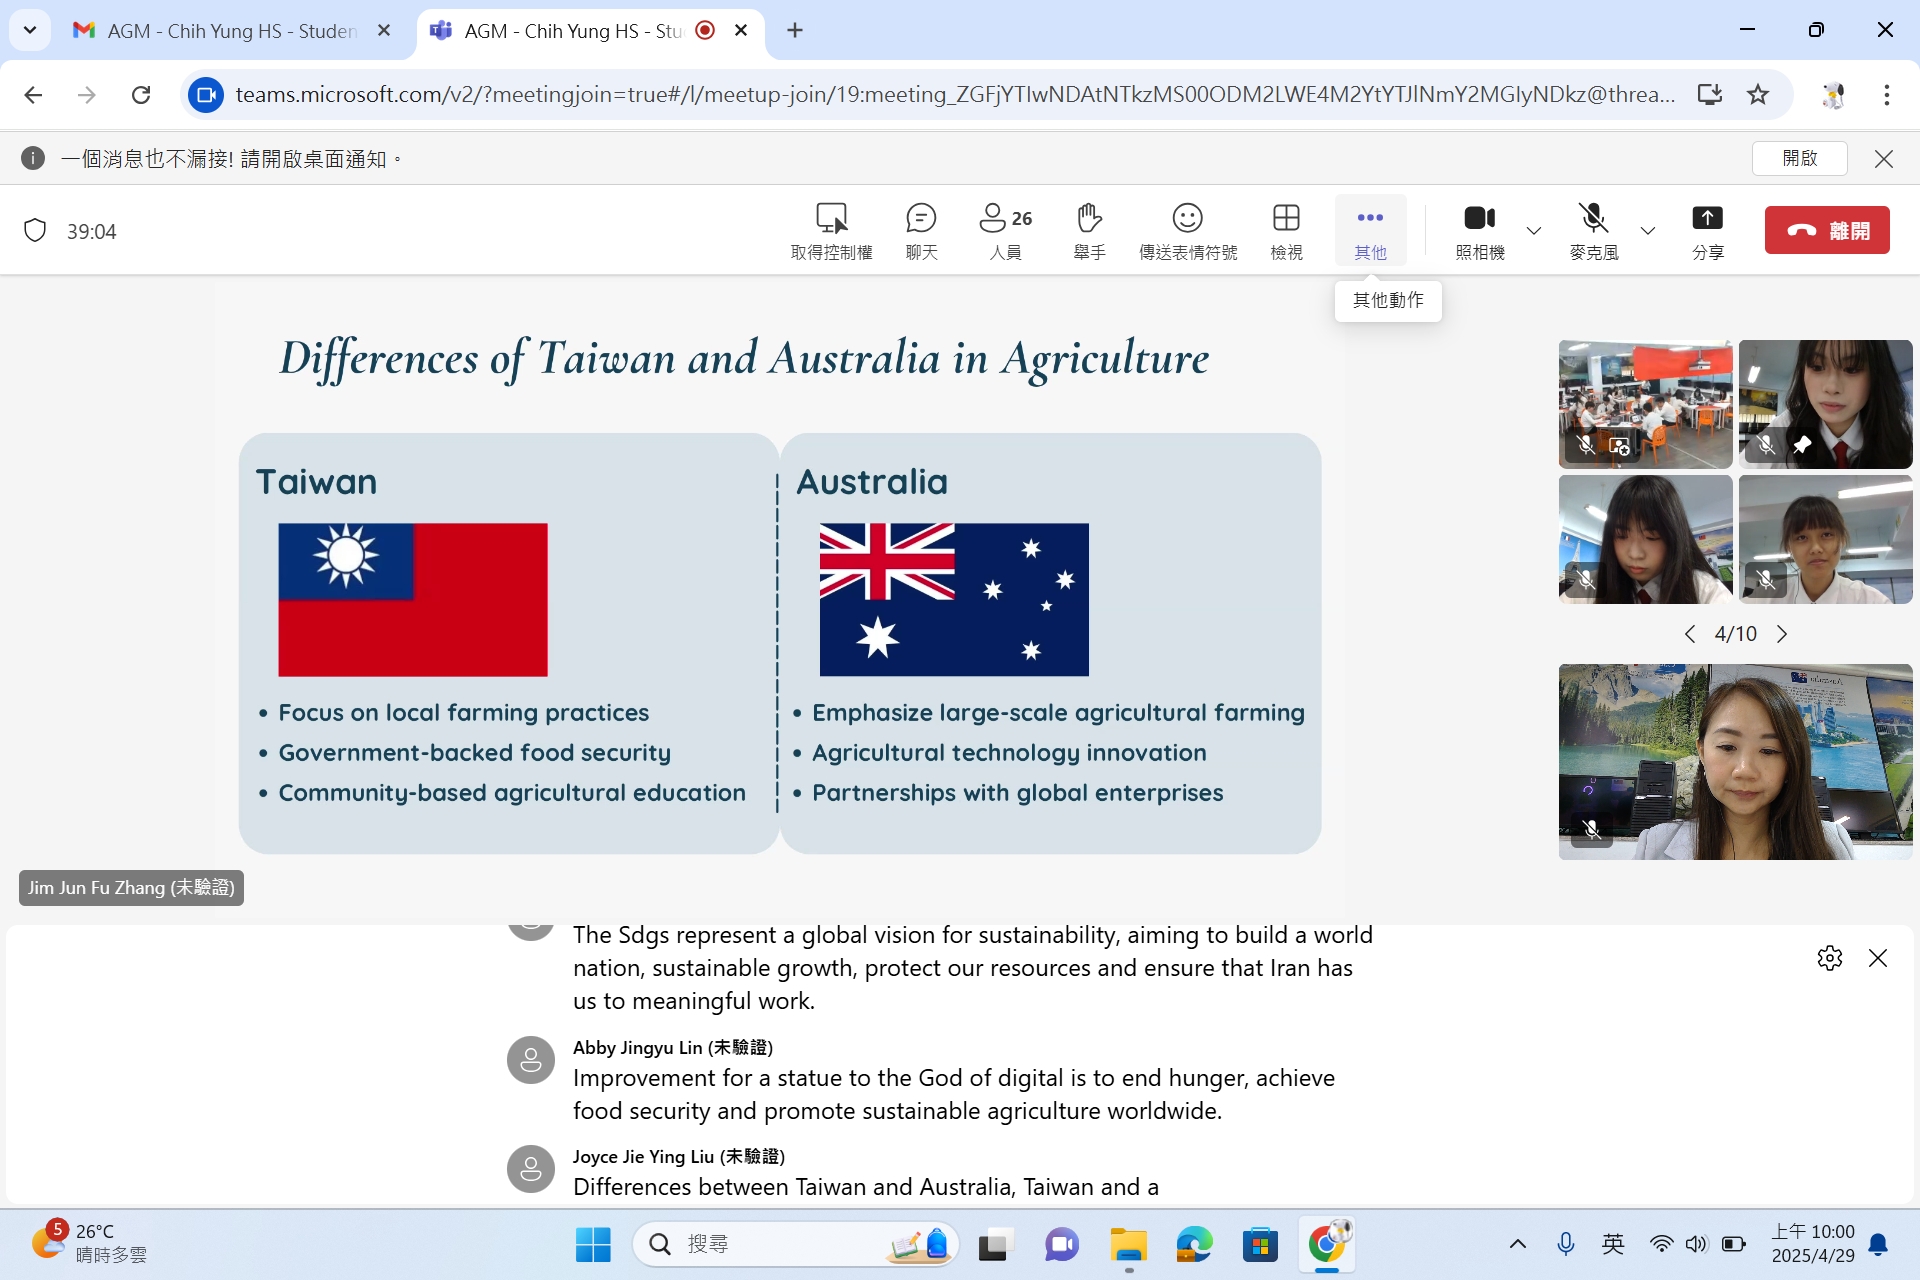Viewport: 1920px width, 1280px height.
Task: Expand microphone options dropdown arrow
Action: [1648, 231]
